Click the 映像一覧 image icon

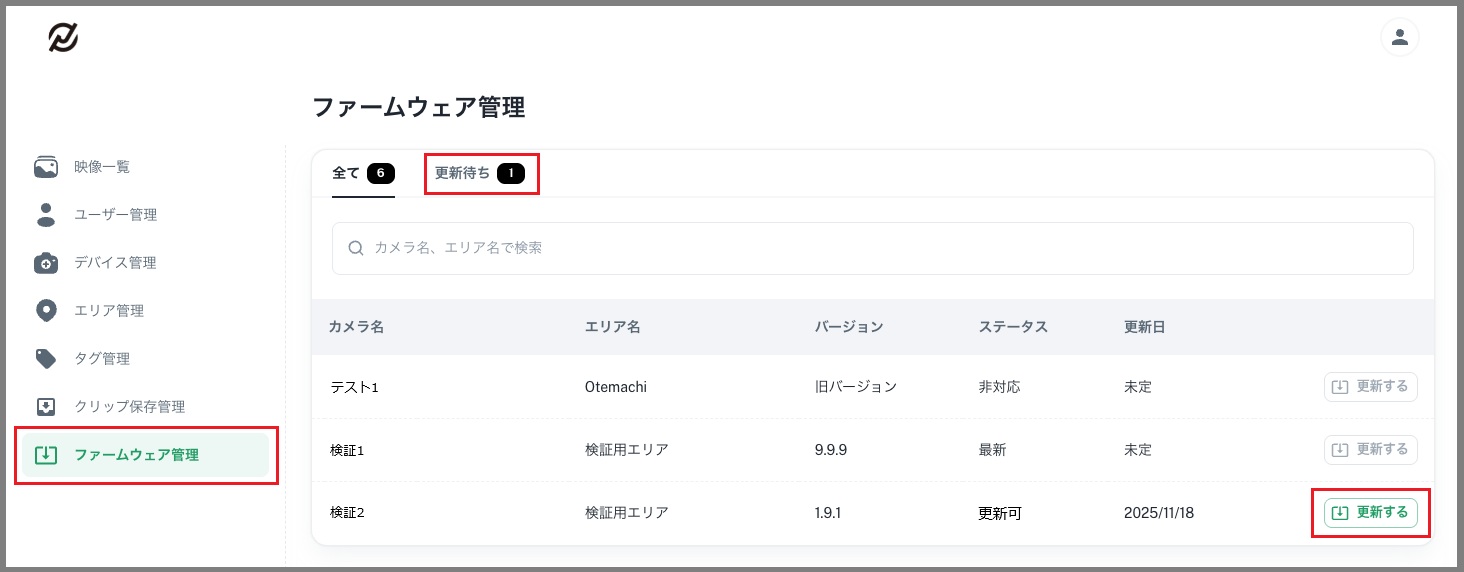point(46,167)
